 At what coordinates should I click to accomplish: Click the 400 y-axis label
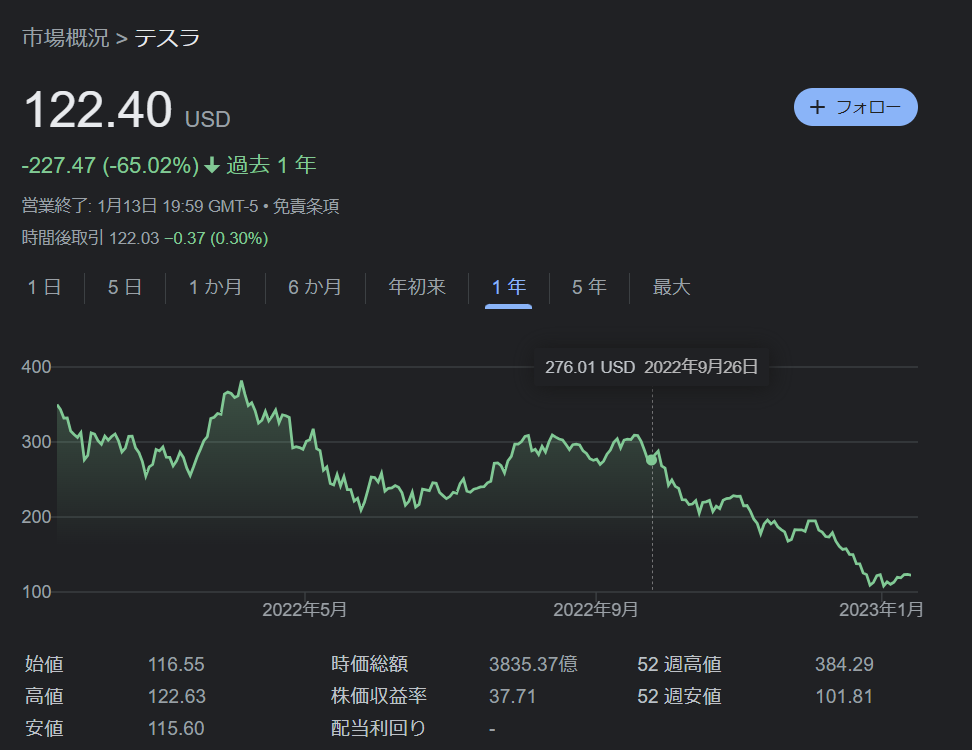(37, 367)
